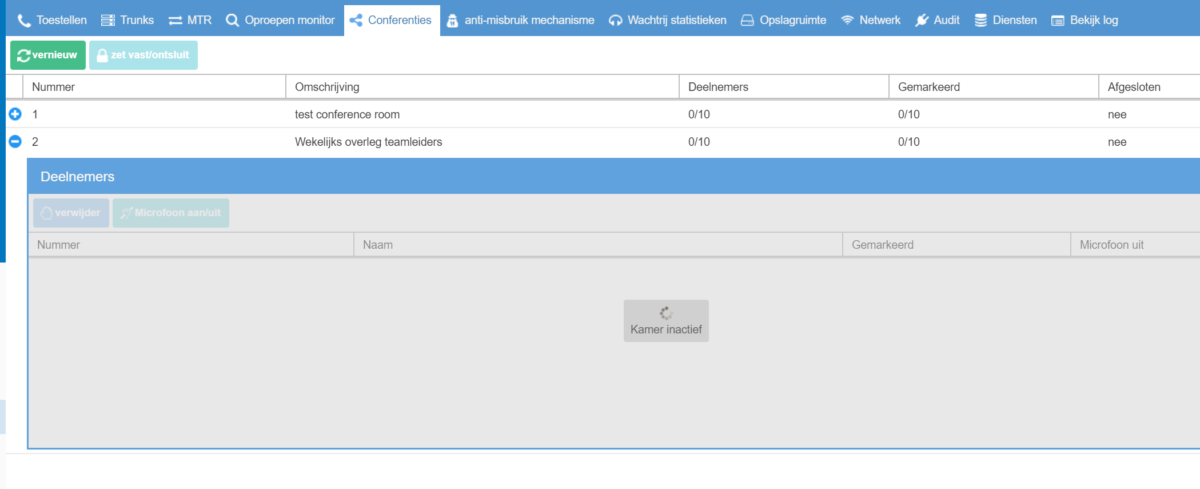Click the arrows icon next to MTR
Image resolution: width=1200 pixels, height=489 pixels.
pos(175,20)
